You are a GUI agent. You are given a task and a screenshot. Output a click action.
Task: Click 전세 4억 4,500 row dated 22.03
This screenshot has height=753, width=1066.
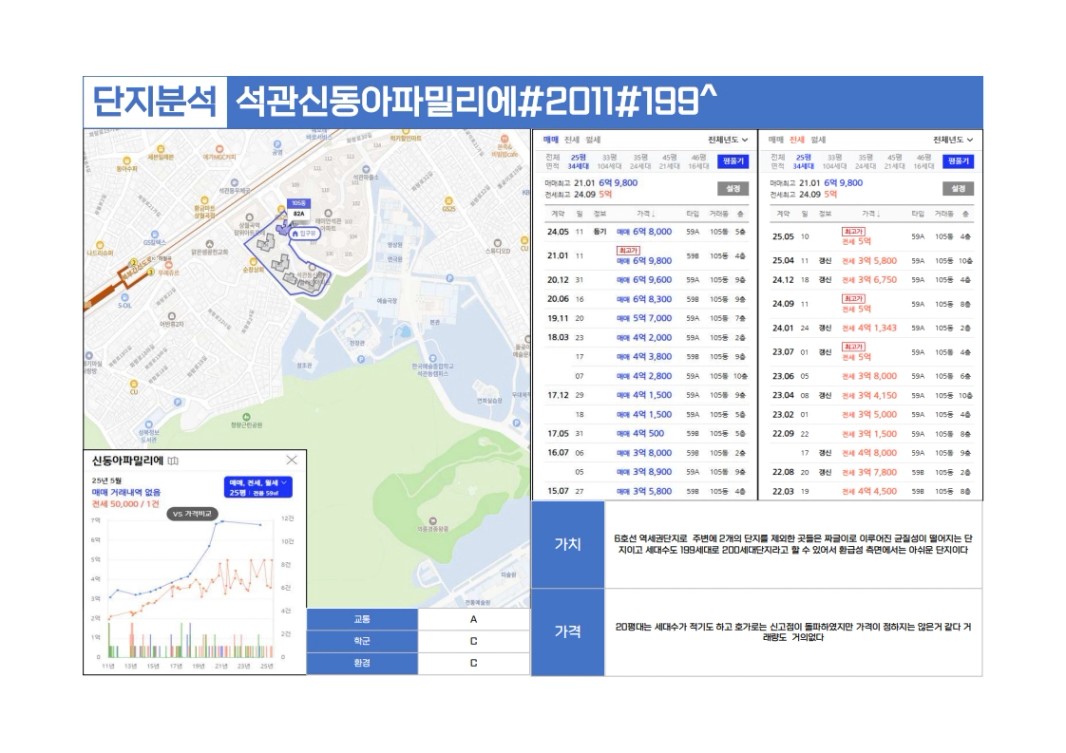[x=872, y=491]
